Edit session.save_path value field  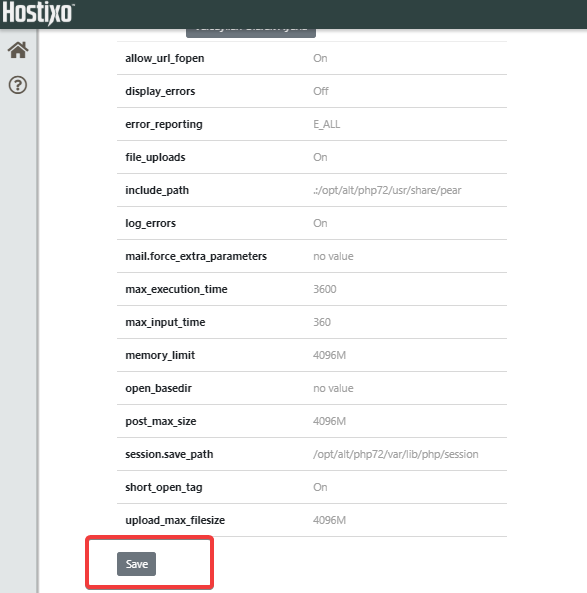pos(396,454)
